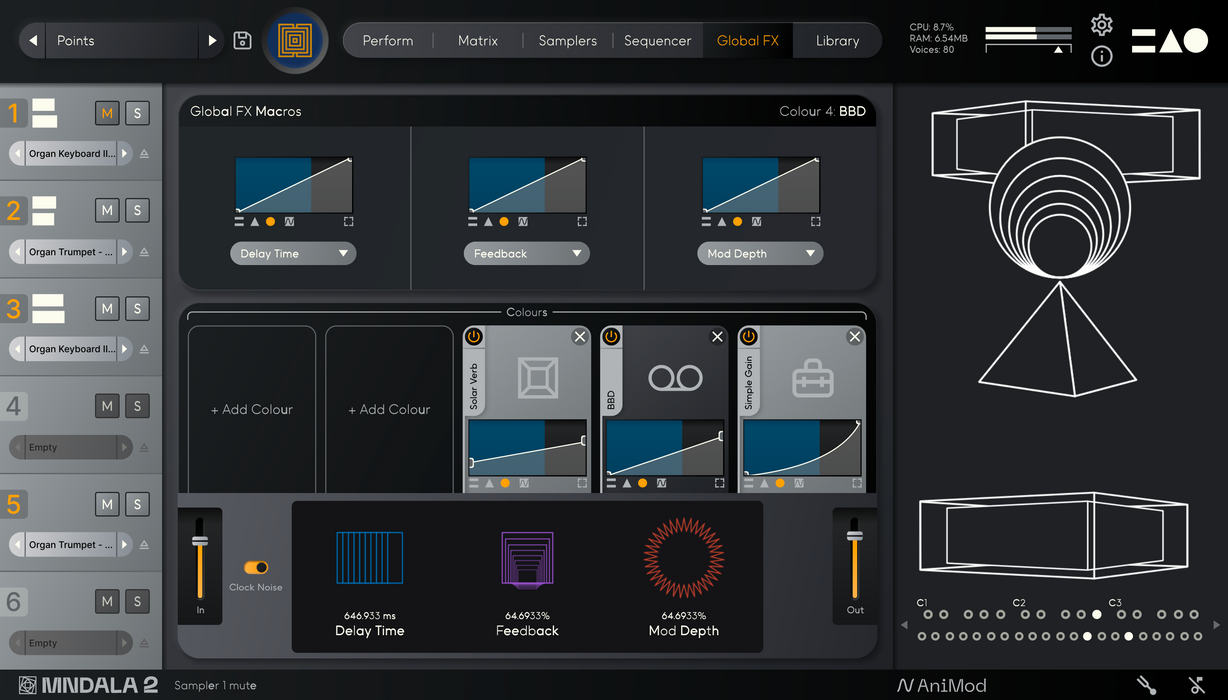Click the BBD tape reel icon
The image size is (1228, 700).
click(x=675, y=378)
